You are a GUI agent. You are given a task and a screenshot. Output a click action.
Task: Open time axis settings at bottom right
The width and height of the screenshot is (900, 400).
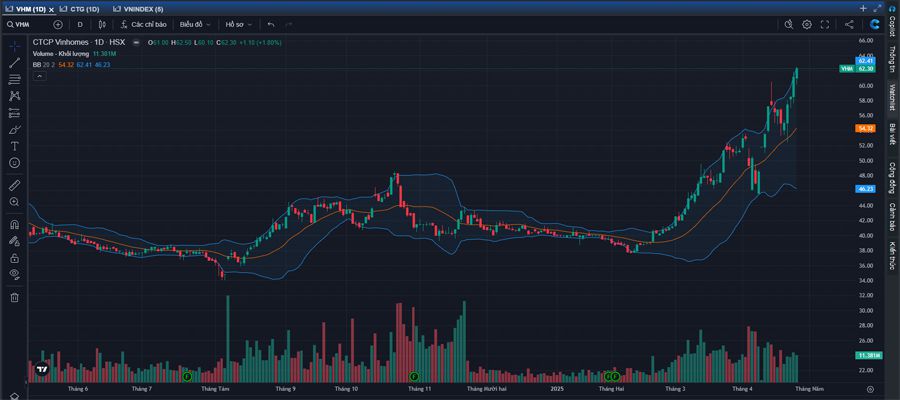870,389
